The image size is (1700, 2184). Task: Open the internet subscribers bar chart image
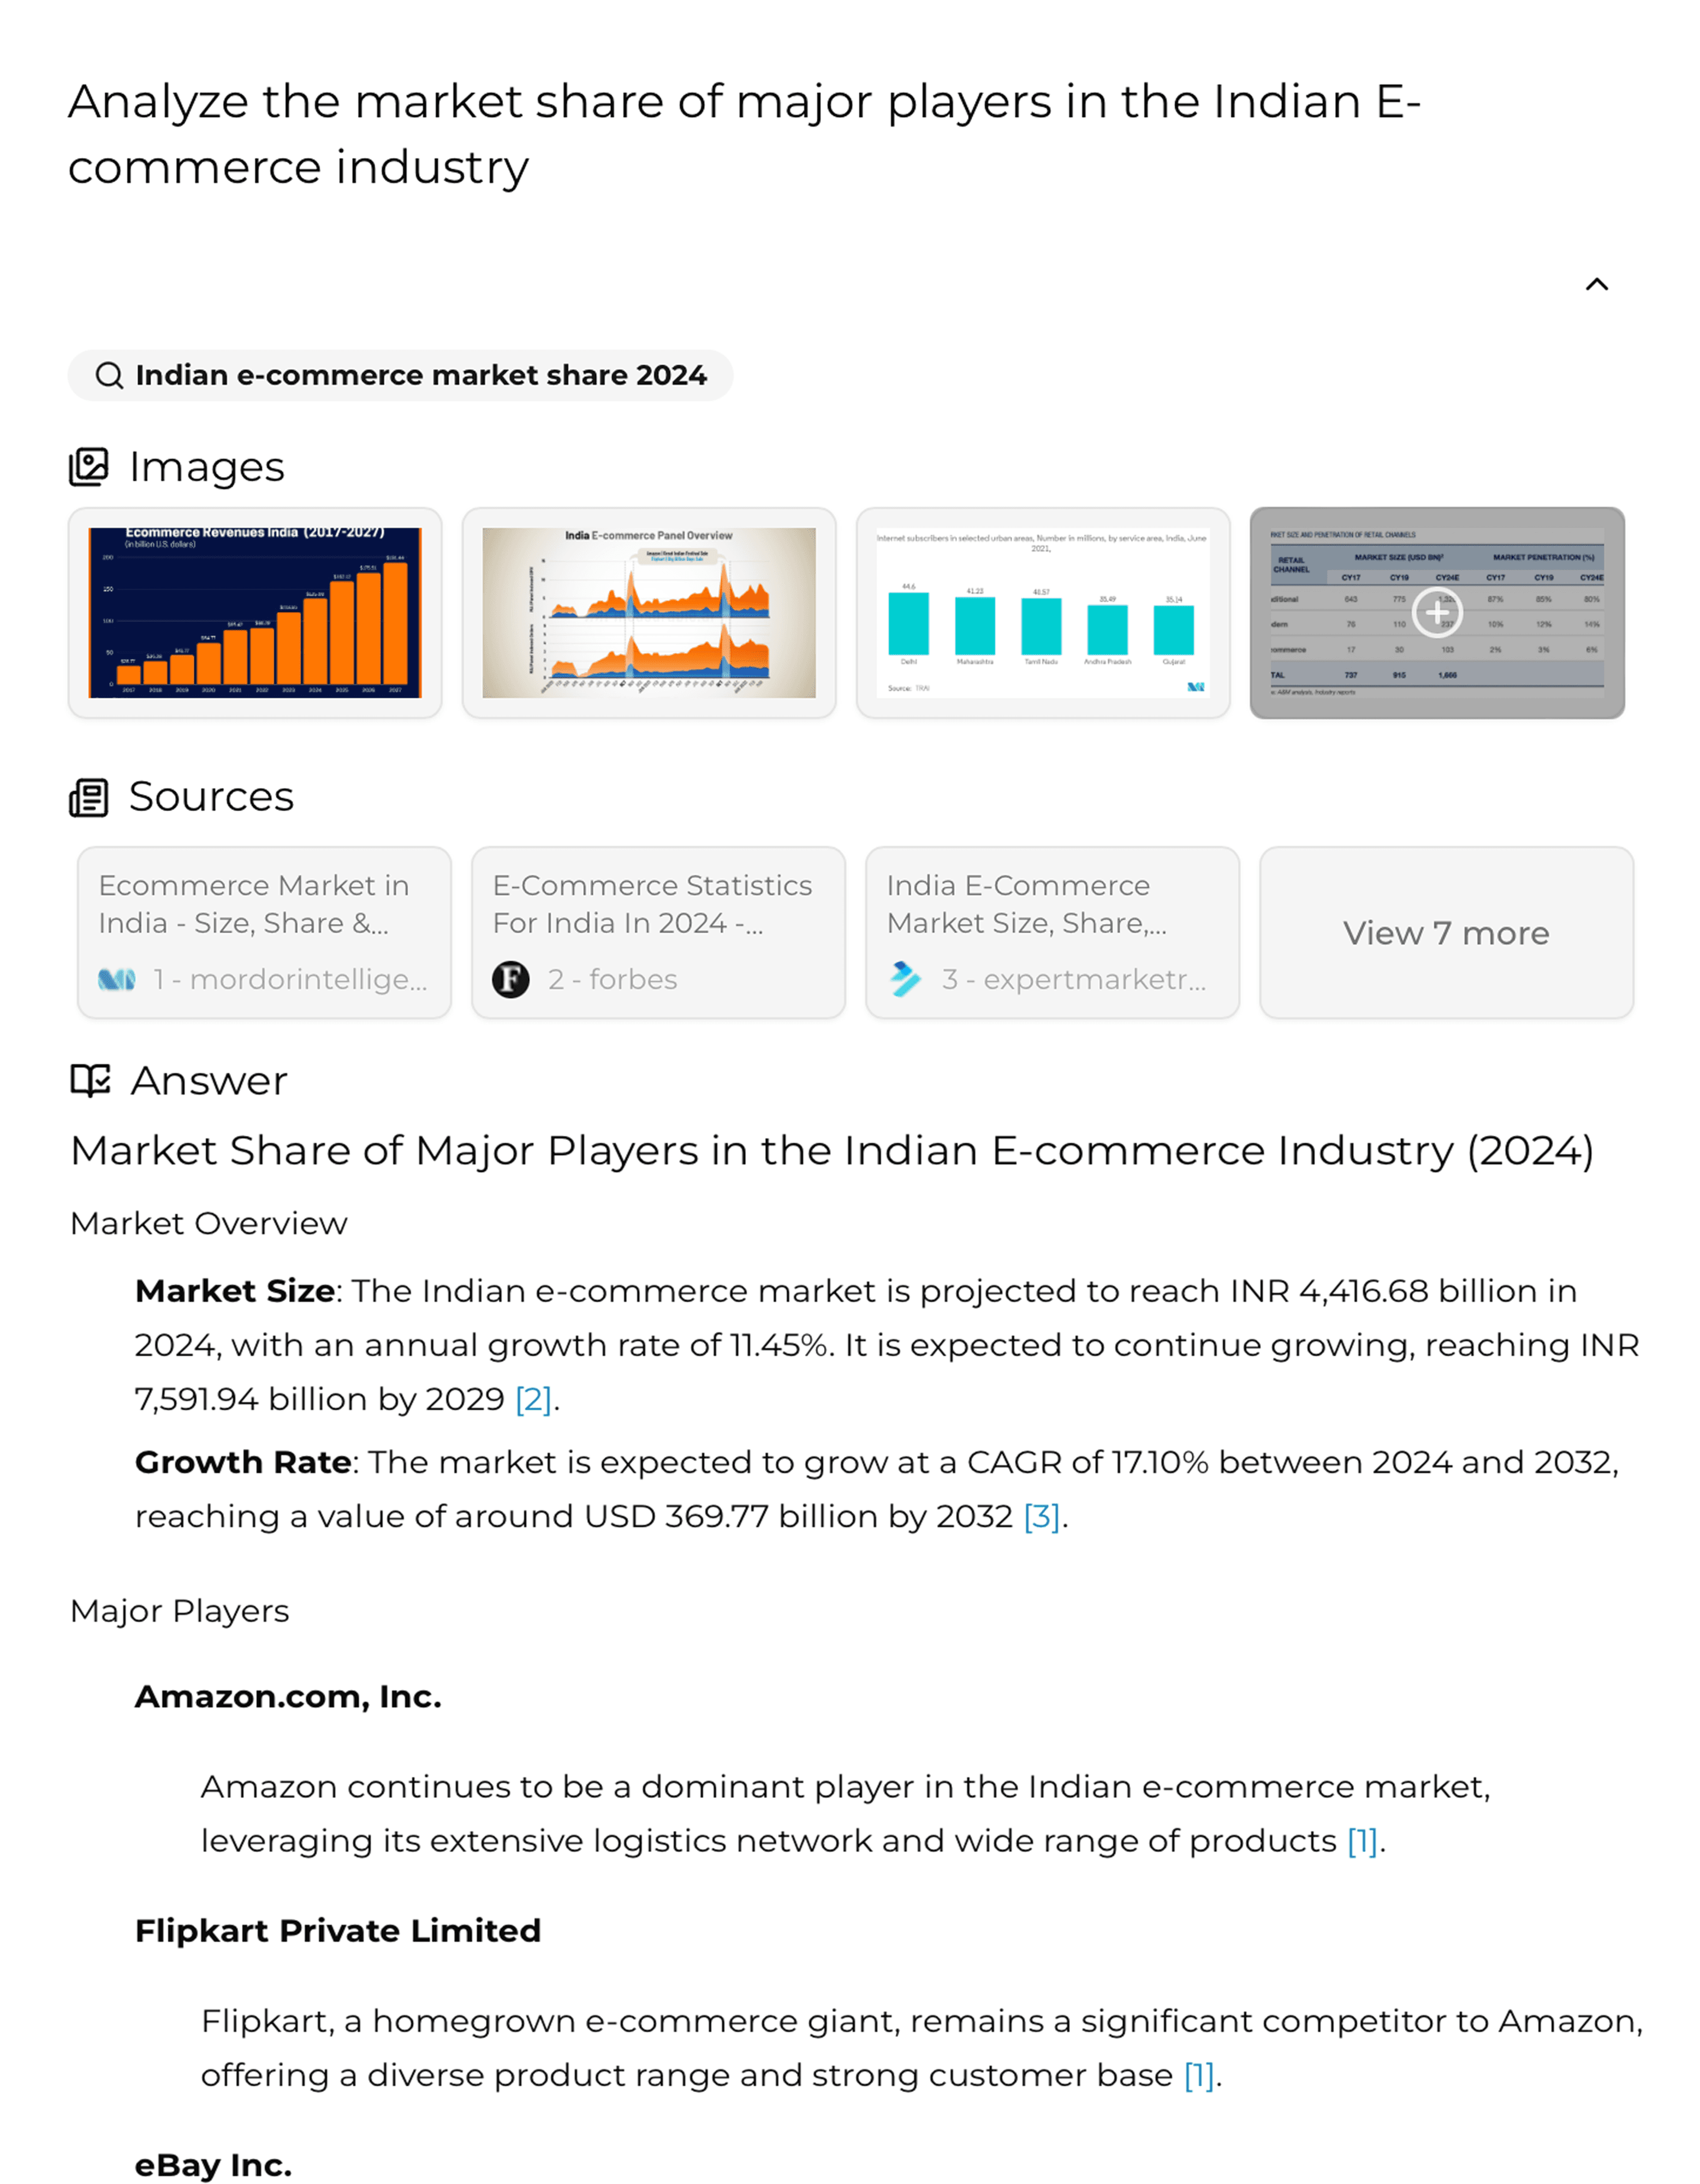[1042, 612]
